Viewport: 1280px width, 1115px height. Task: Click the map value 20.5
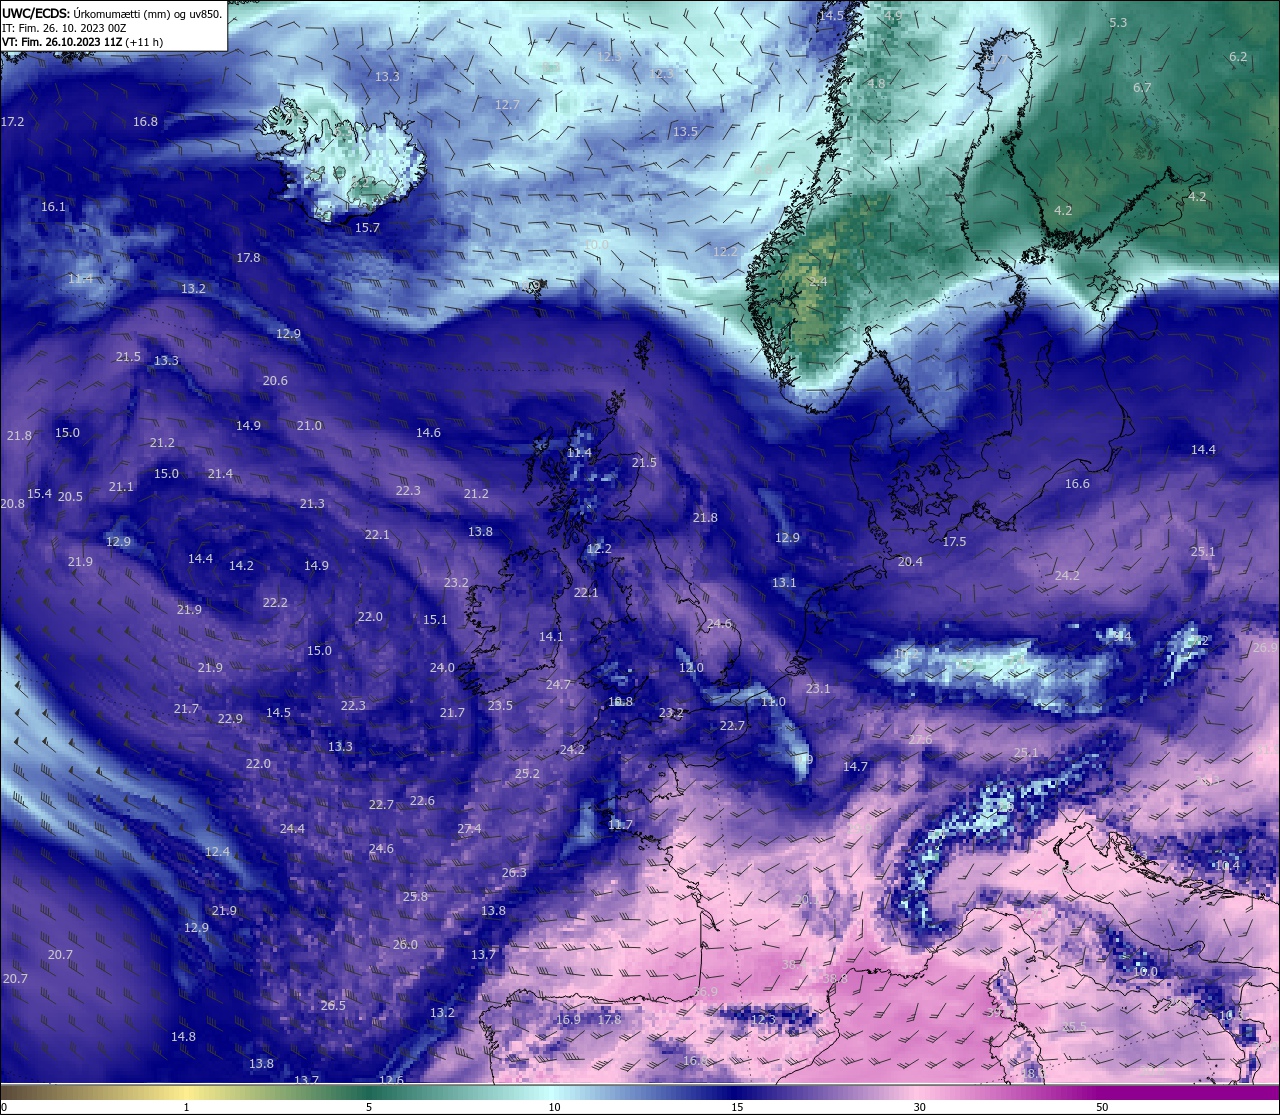point(70,496)
